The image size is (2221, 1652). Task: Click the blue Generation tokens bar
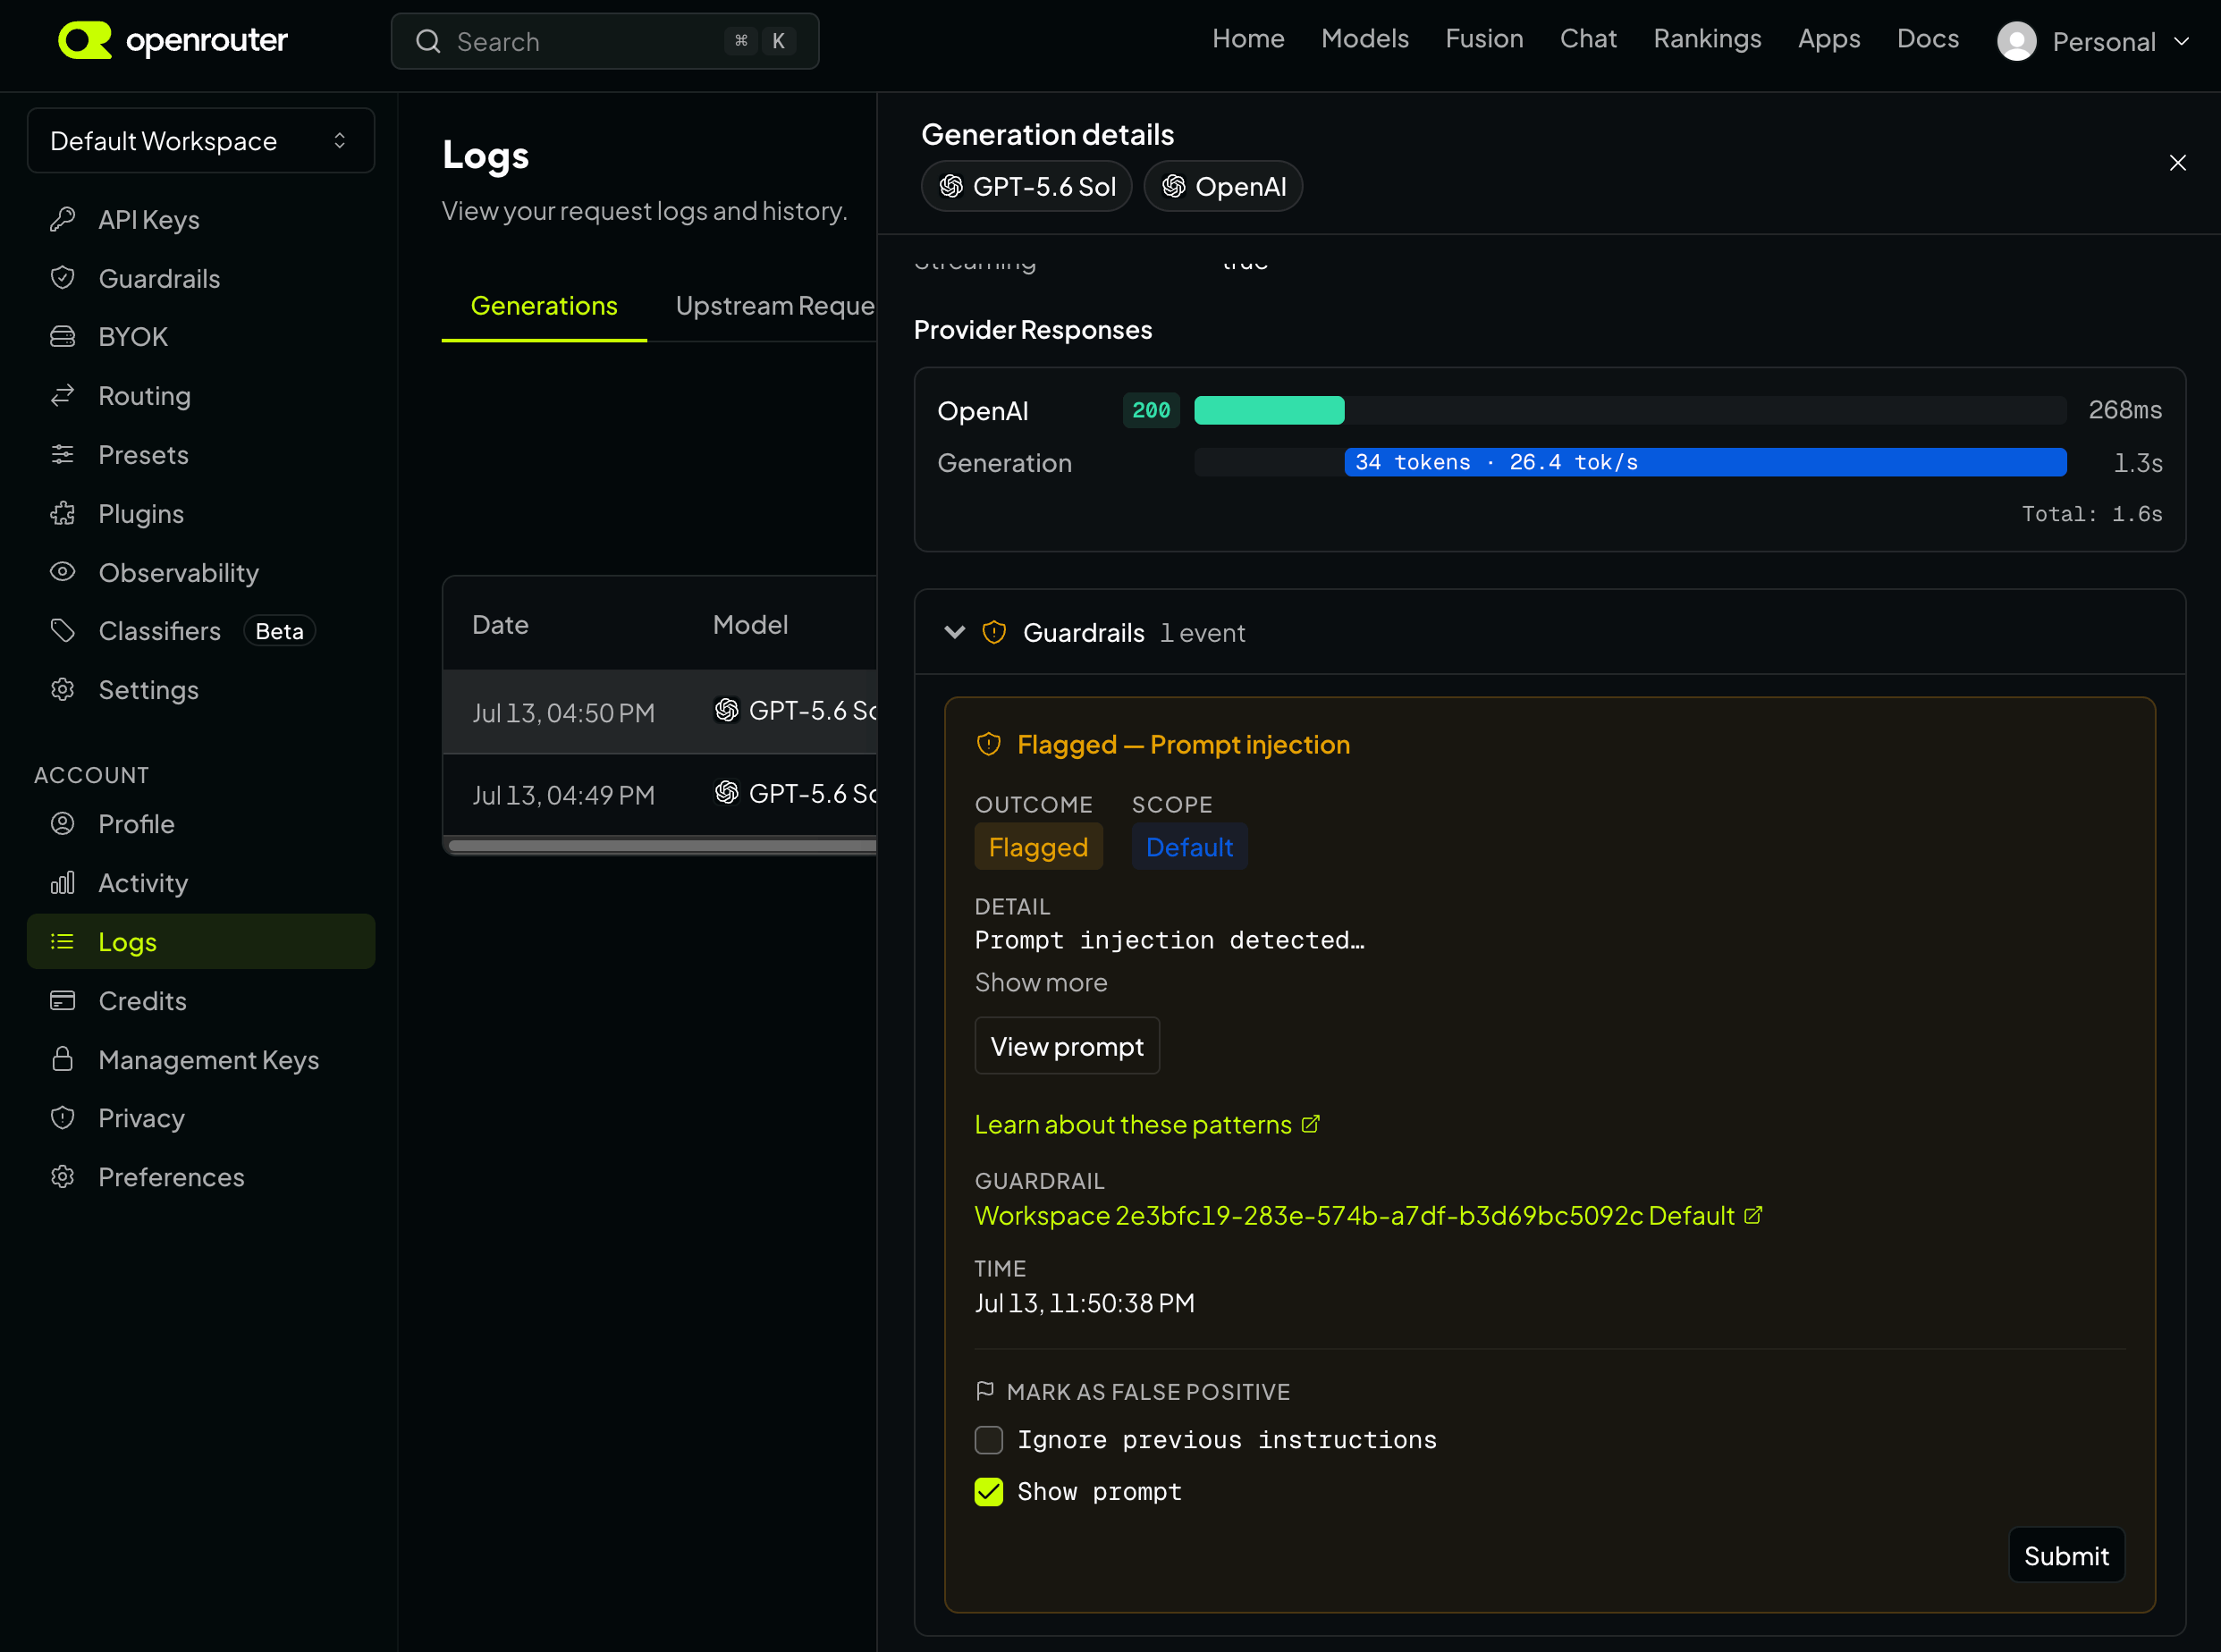pyautogui.click(x=1705, y=462)
